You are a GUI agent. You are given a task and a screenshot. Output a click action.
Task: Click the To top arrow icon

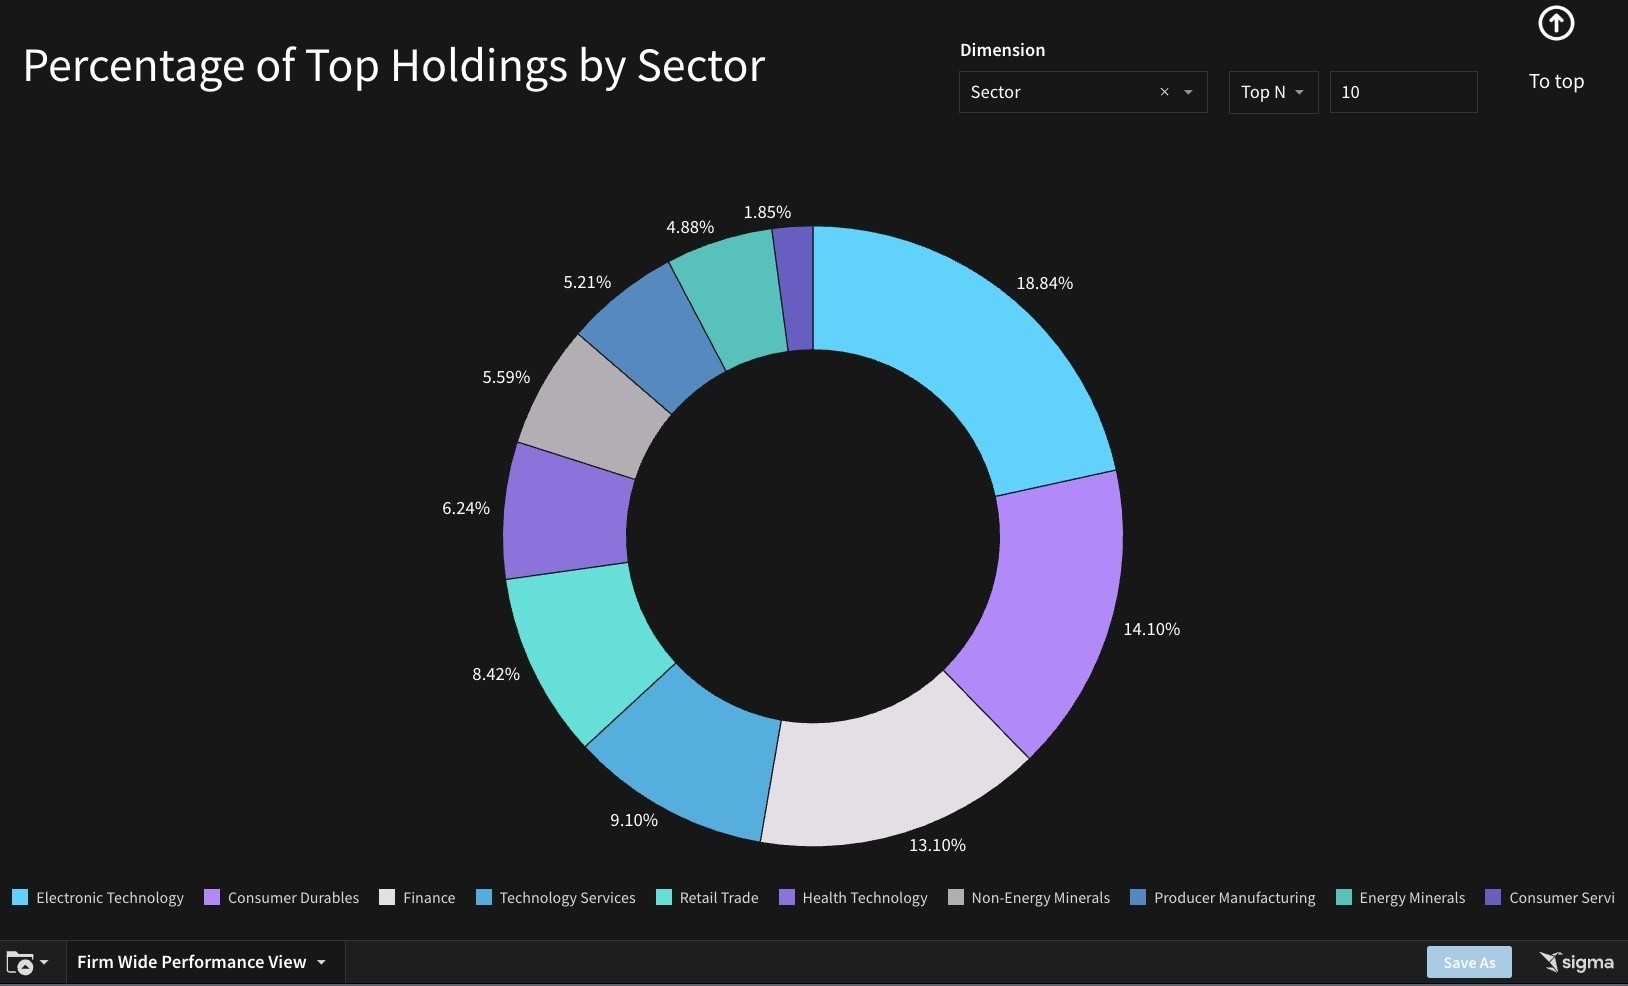coord(1556,23)
